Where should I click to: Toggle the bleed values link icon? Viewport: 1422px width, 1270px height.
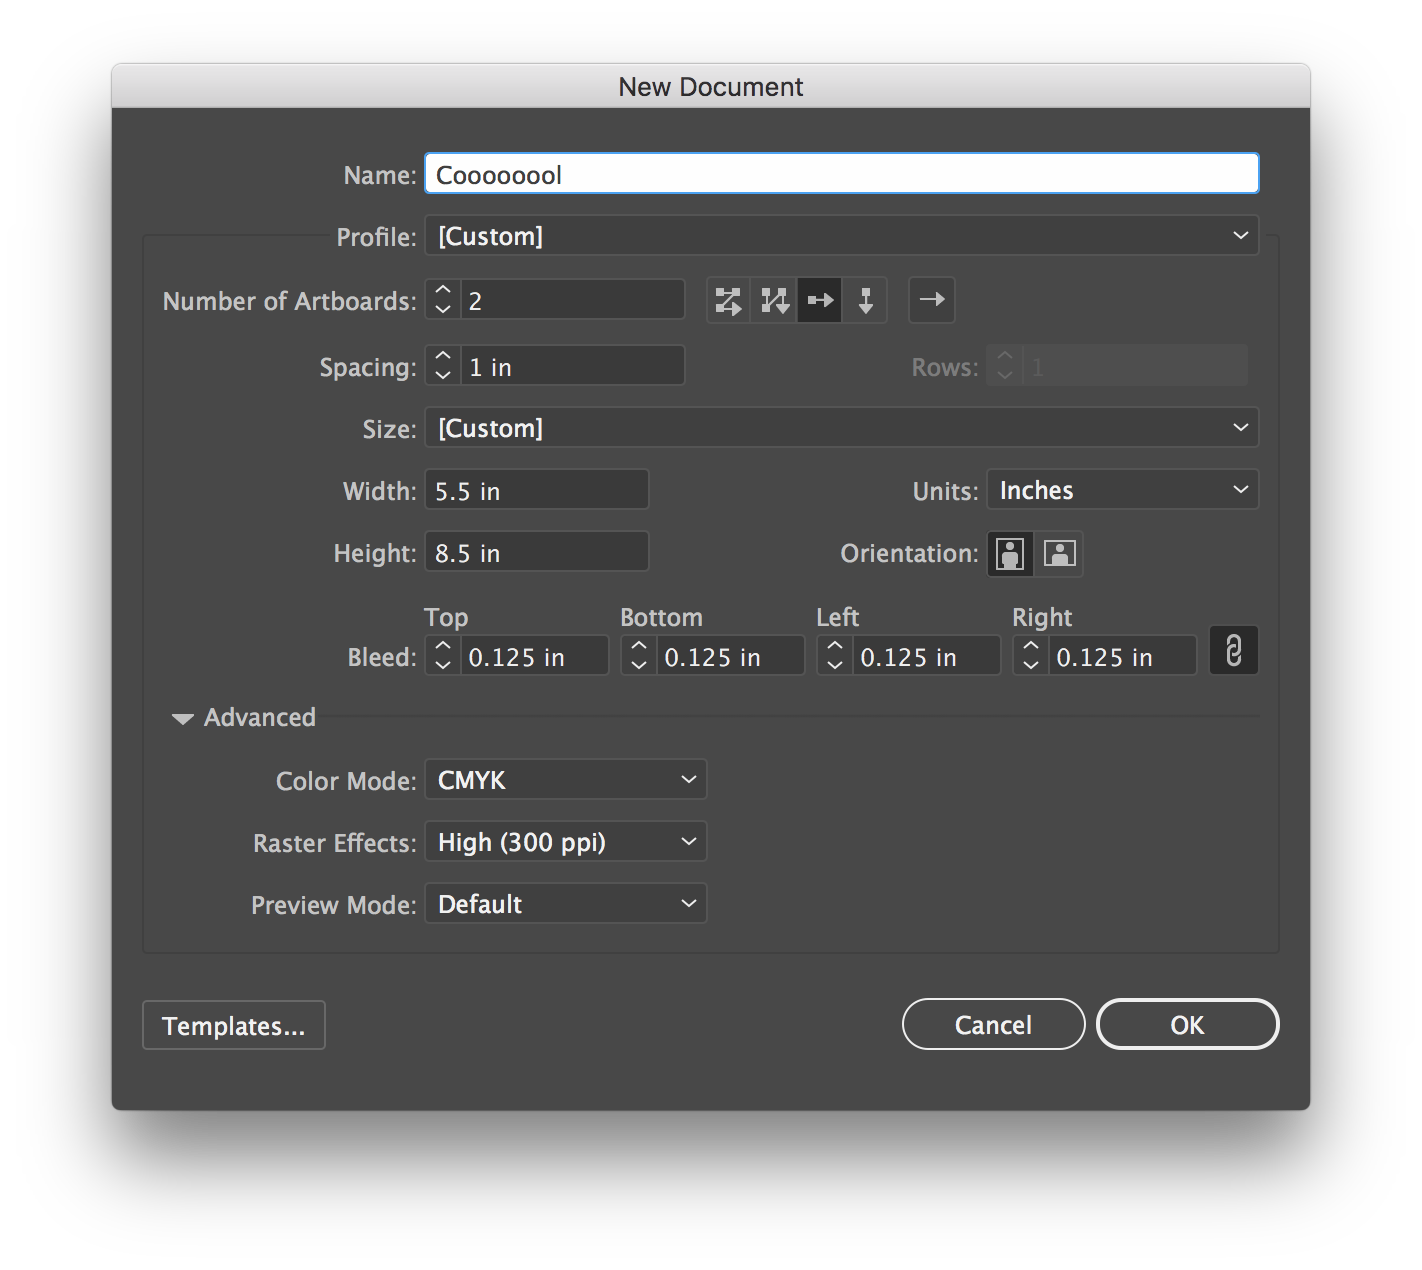[1233, 650]
